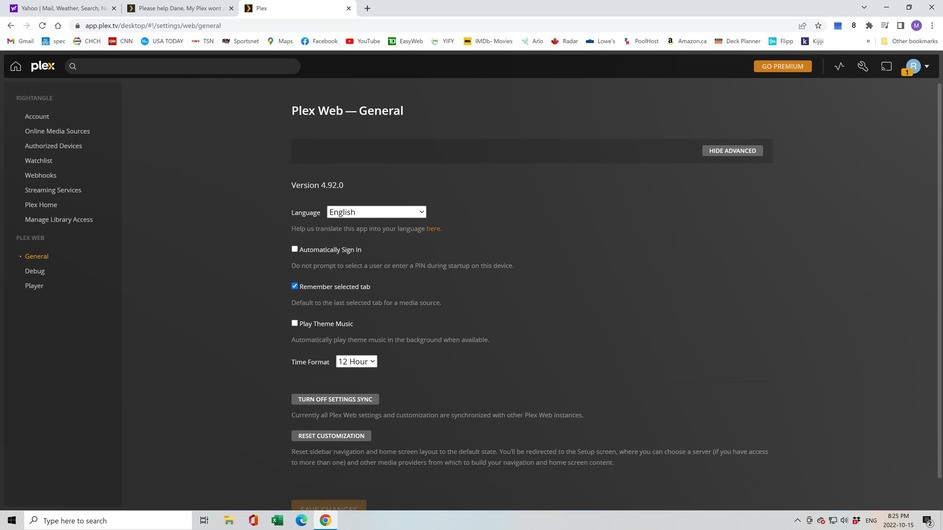The image size is (943, 530).
Task: Open Streaming Services settings
Action: pyautogui.click(x=53, y=190)
